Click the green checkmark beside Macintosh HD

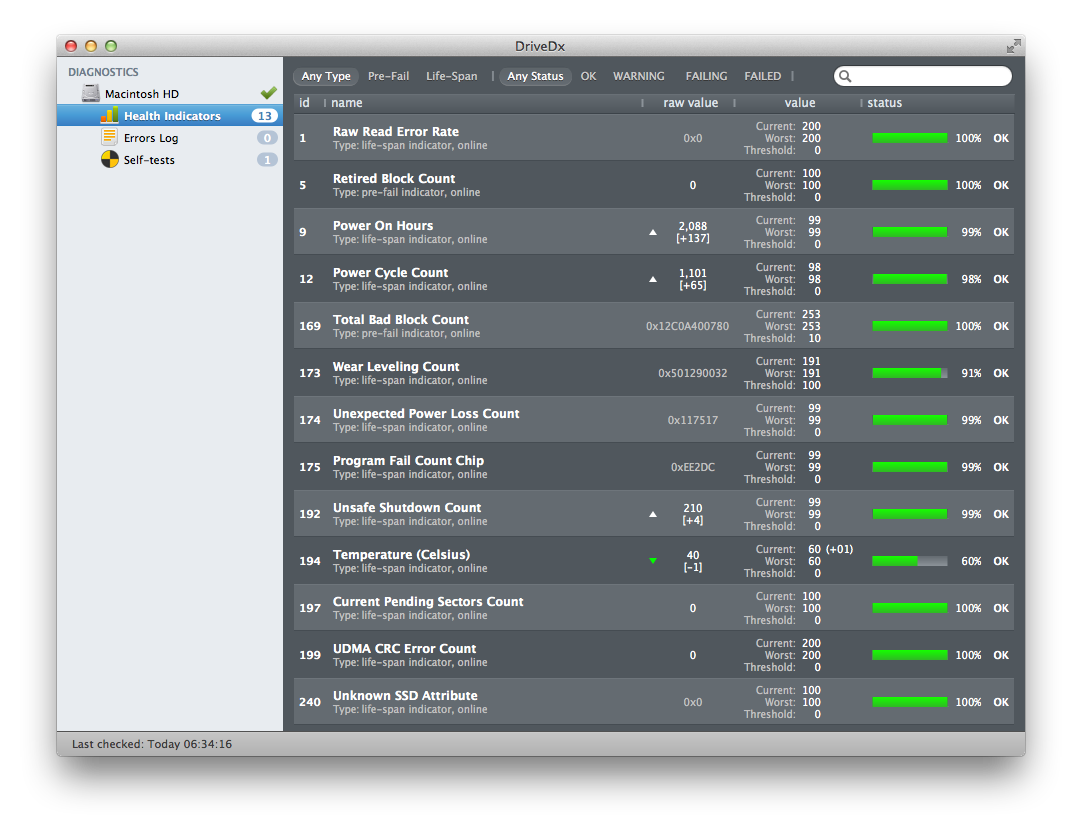268,92
